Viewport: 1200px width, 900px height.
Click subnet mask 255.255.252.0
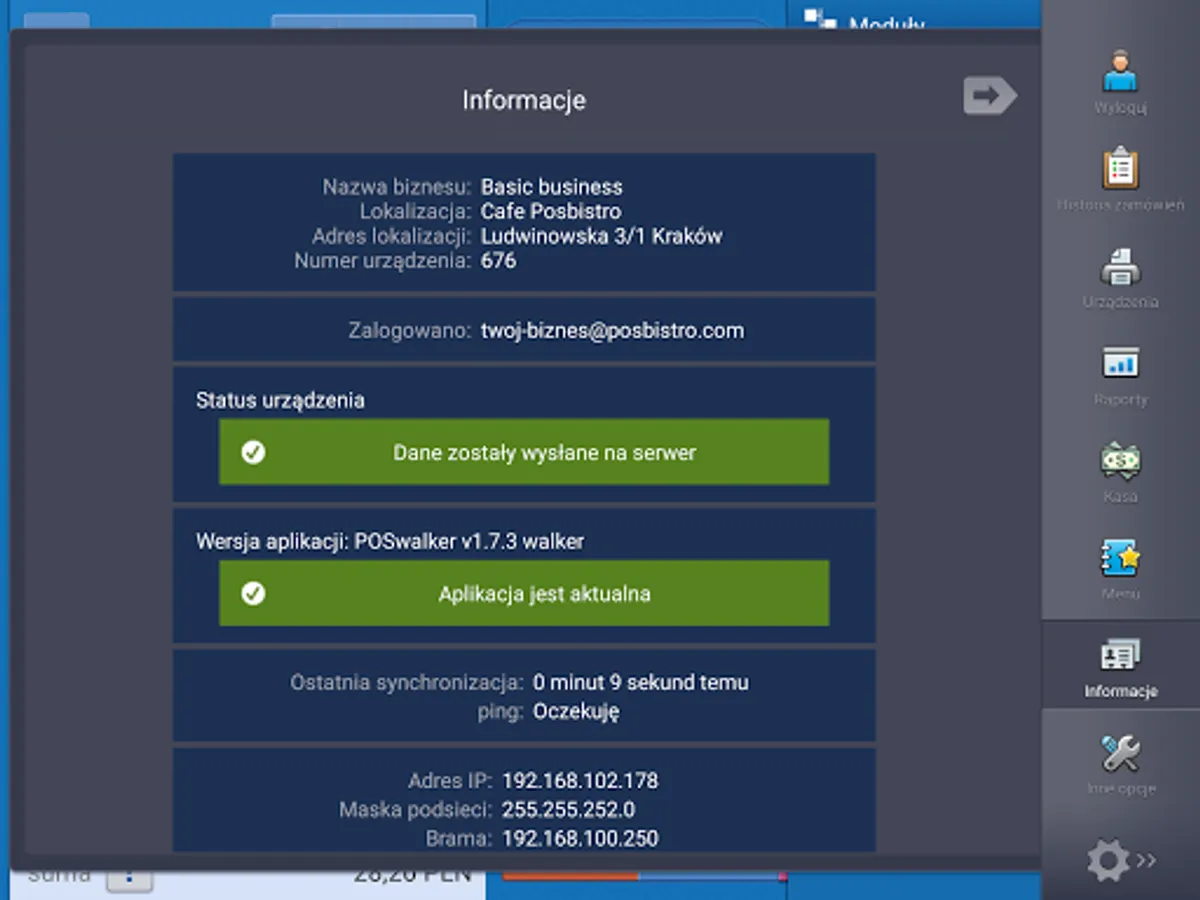(x=568, y=809)
